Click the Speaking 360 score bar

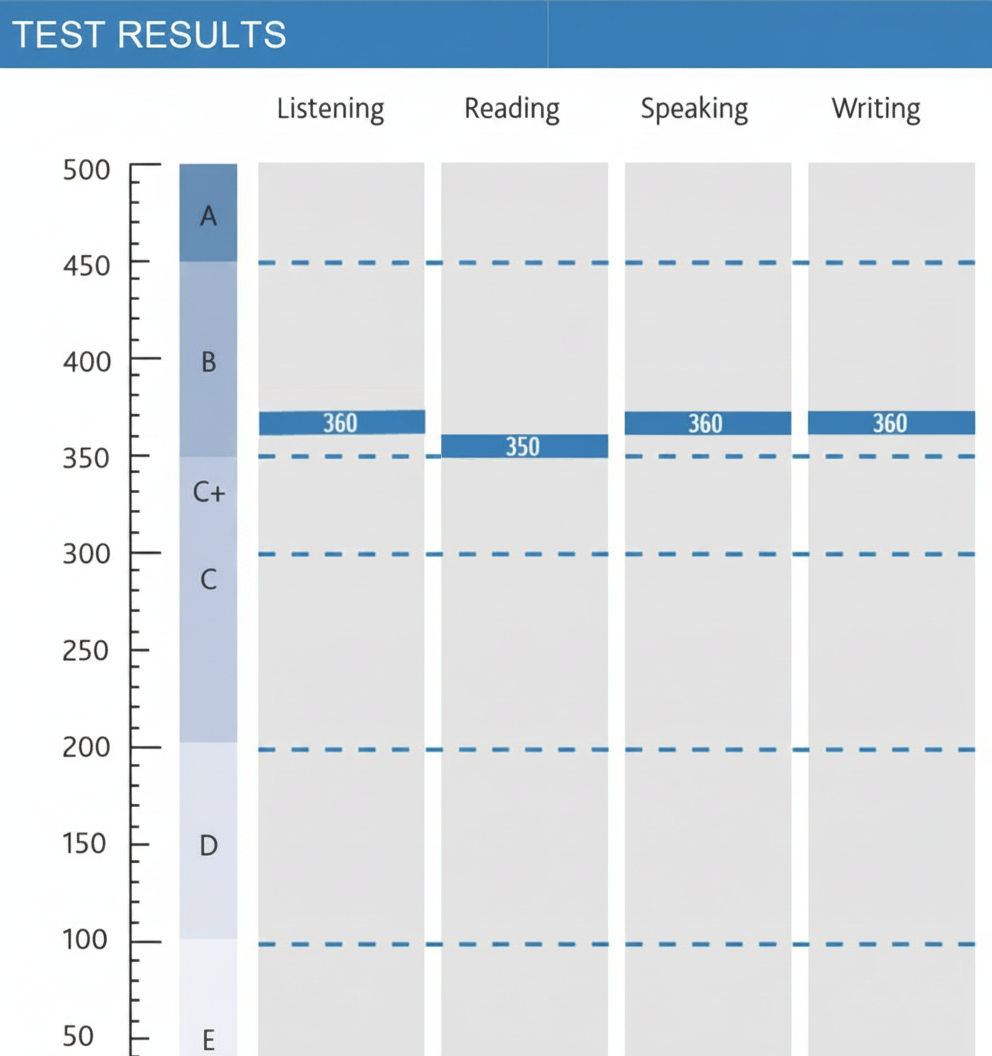point(707,423)
